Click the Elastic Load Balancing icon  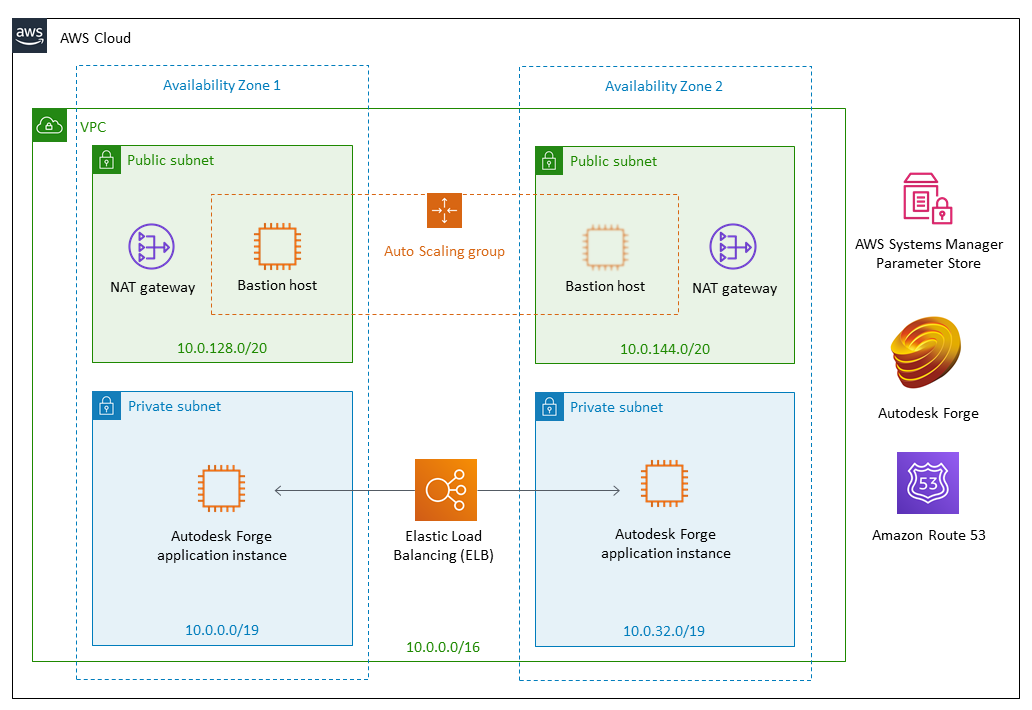(x=446, y=490)
